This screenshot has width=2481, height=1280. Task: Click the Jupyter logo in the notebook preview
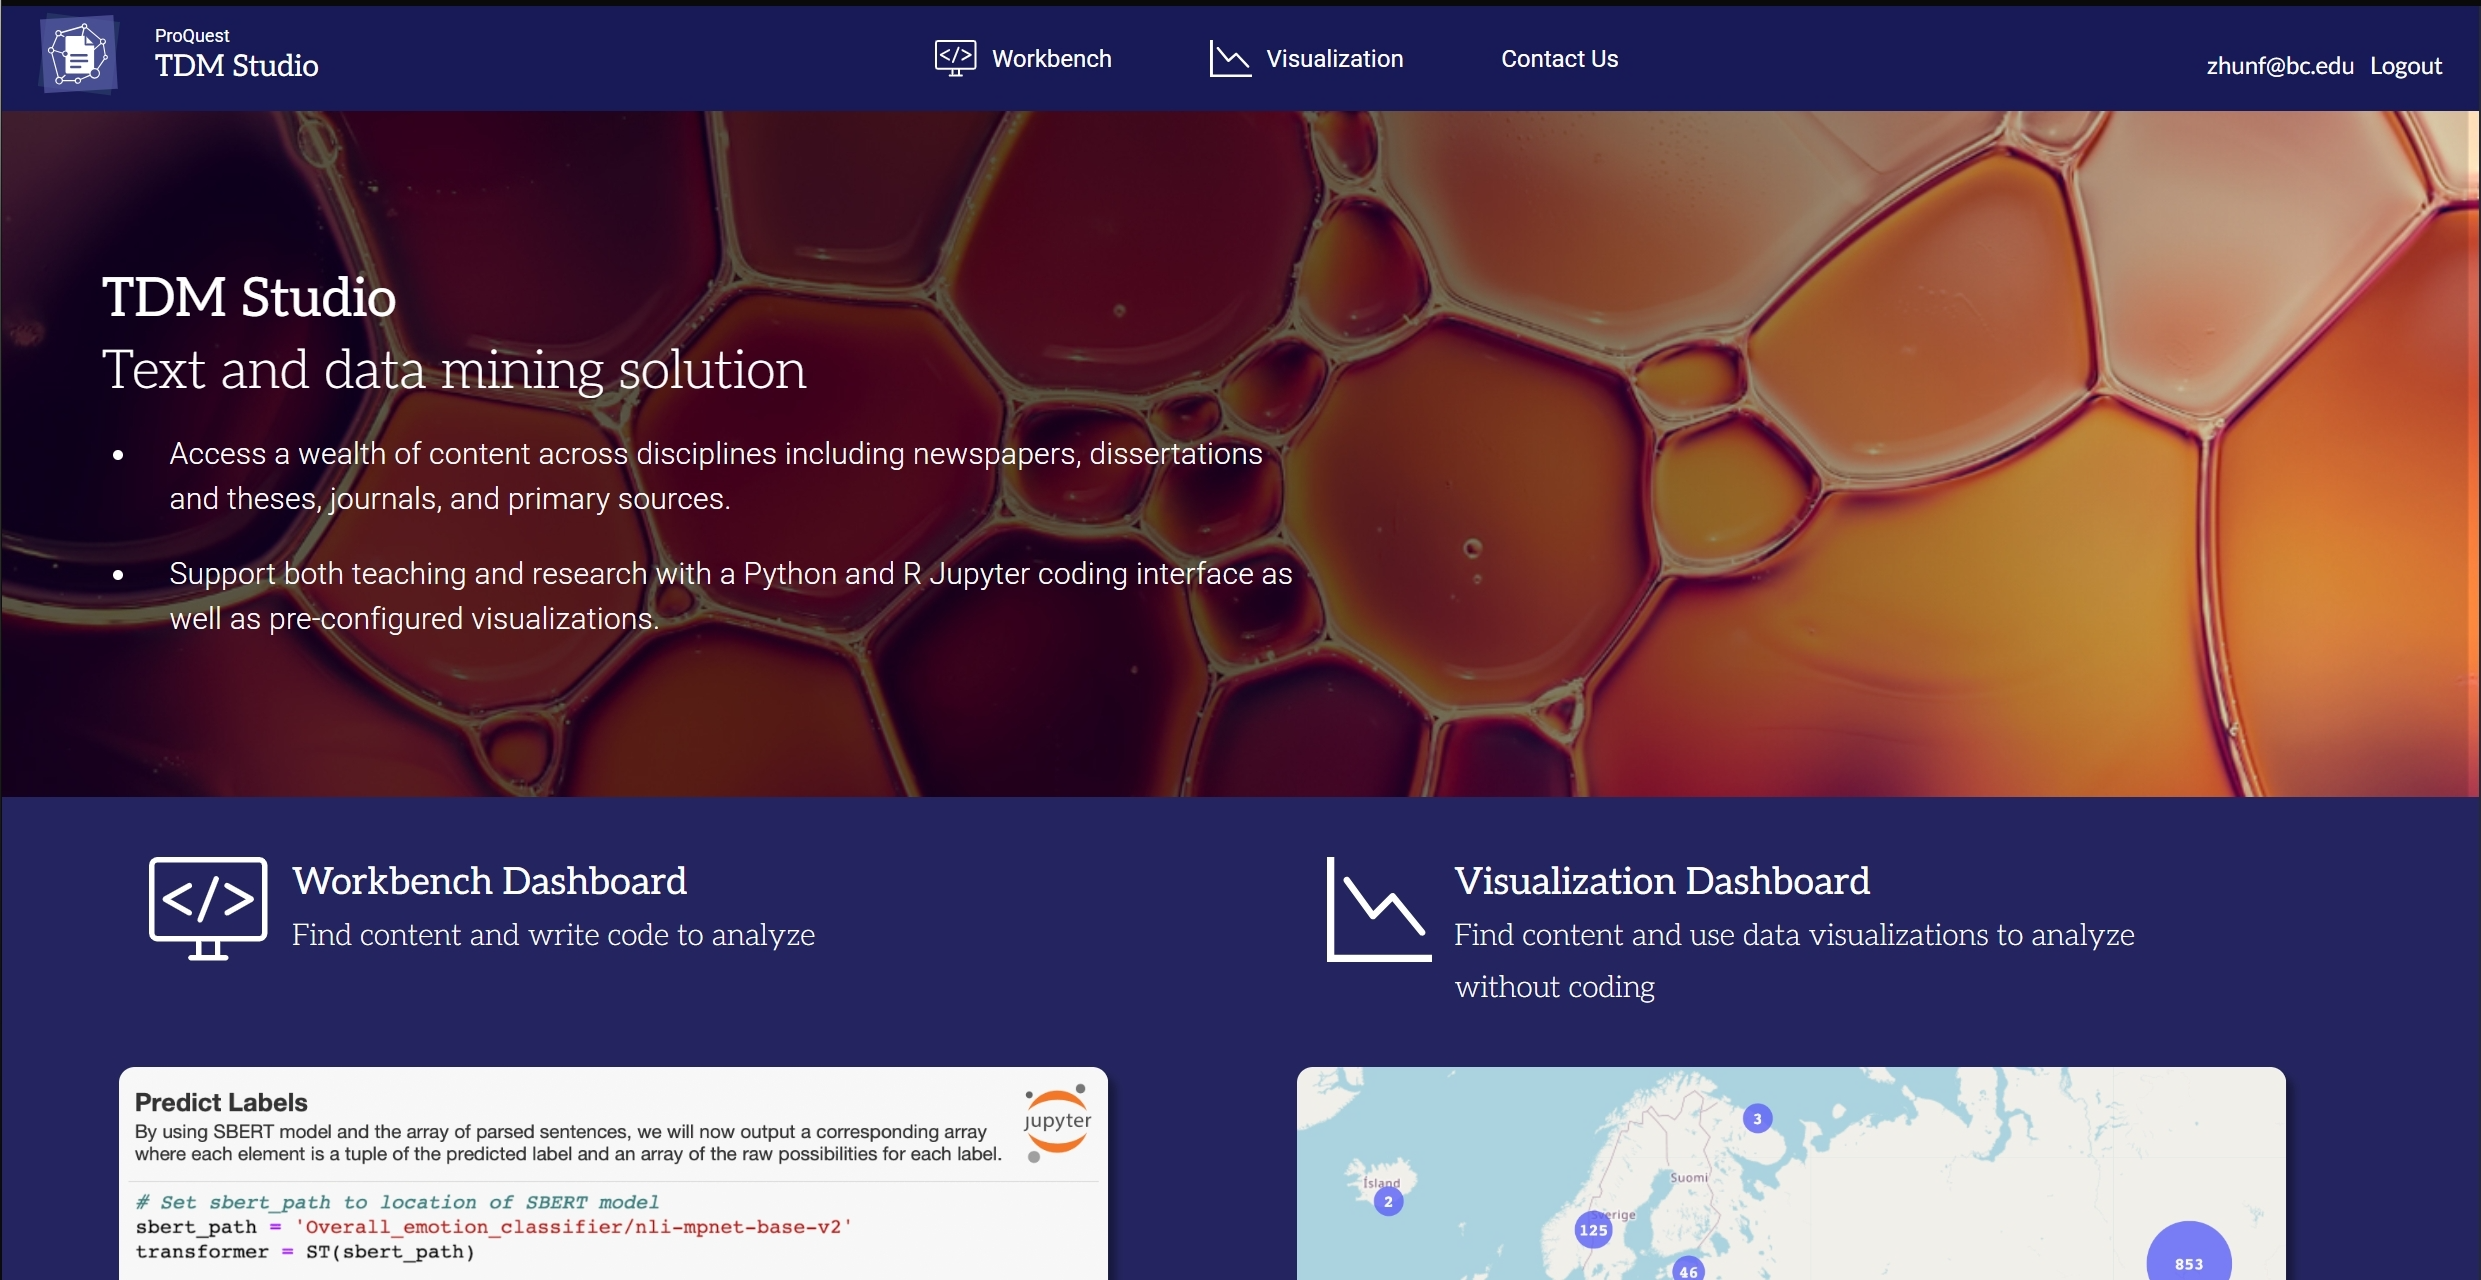pos(1057,1122)
